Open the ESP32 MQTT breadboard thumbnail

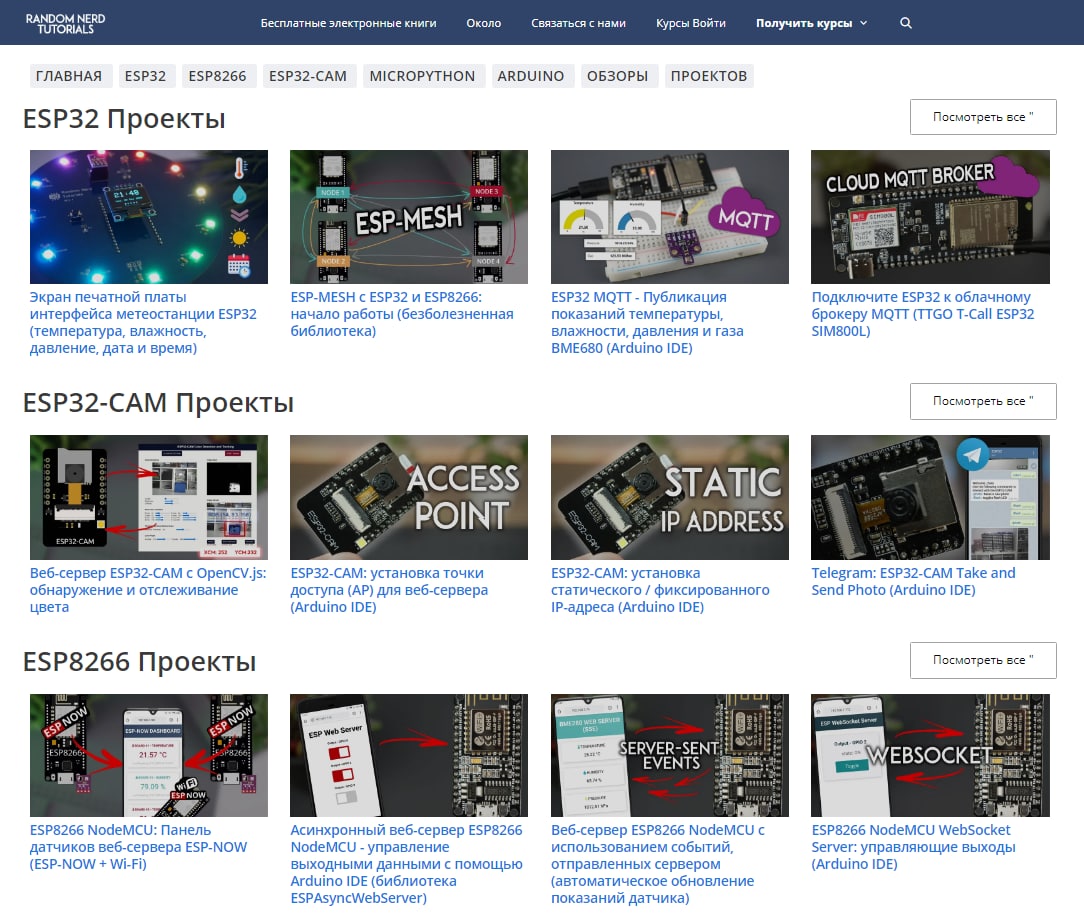(x=669, y=216)
